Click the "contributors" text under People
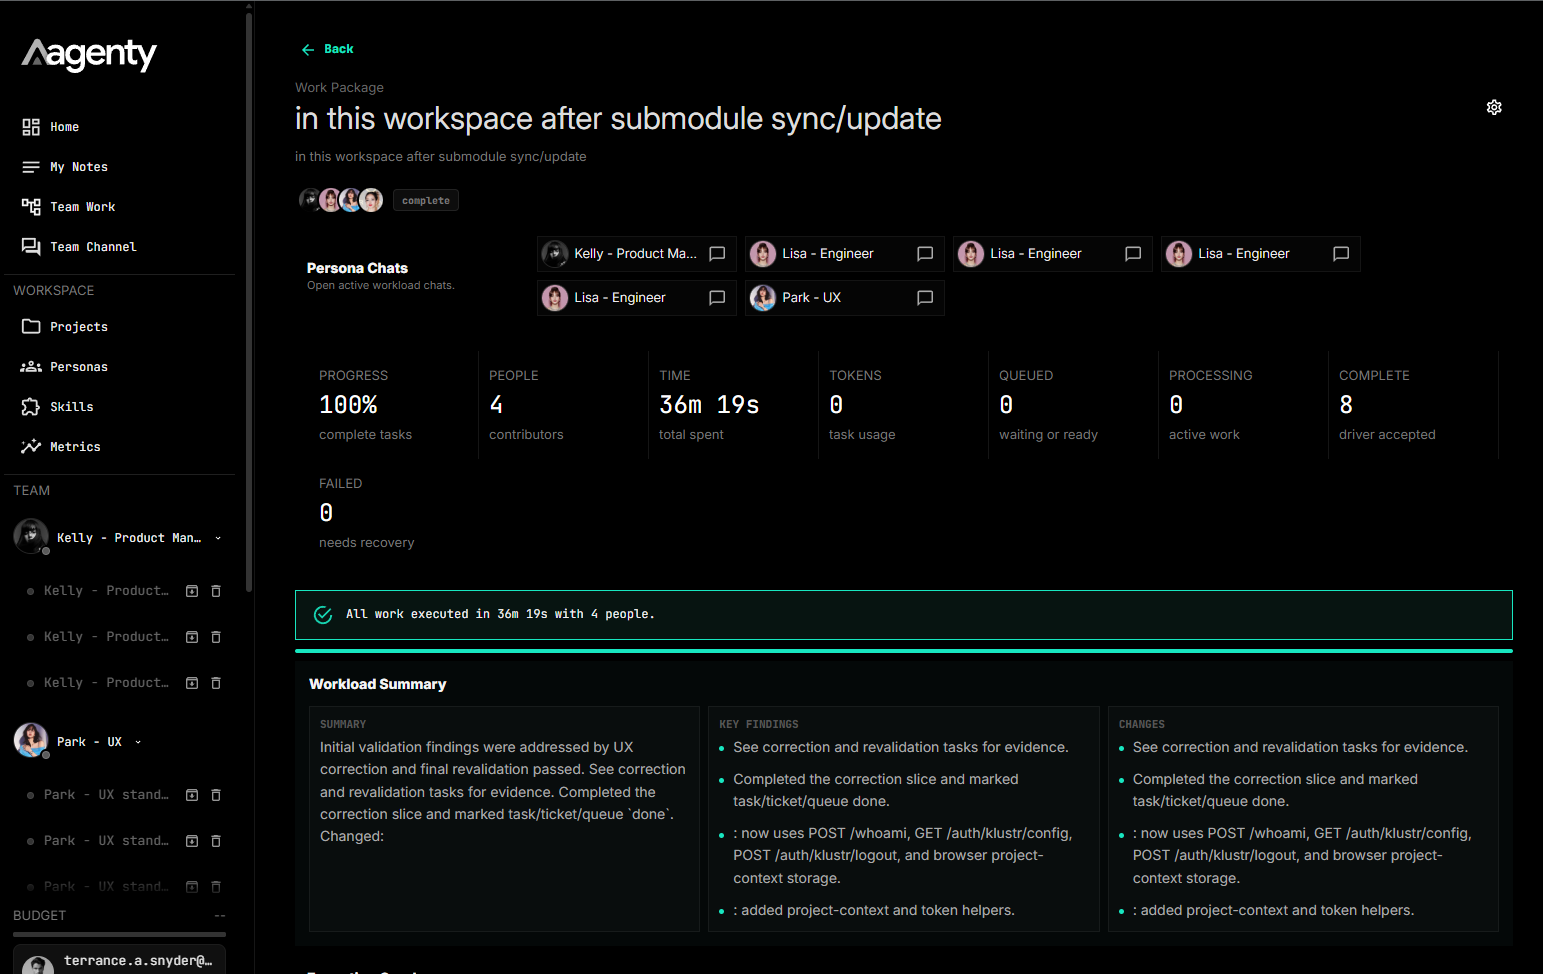1543x974 pixels. pyautogui.click(x=526, y=435)
